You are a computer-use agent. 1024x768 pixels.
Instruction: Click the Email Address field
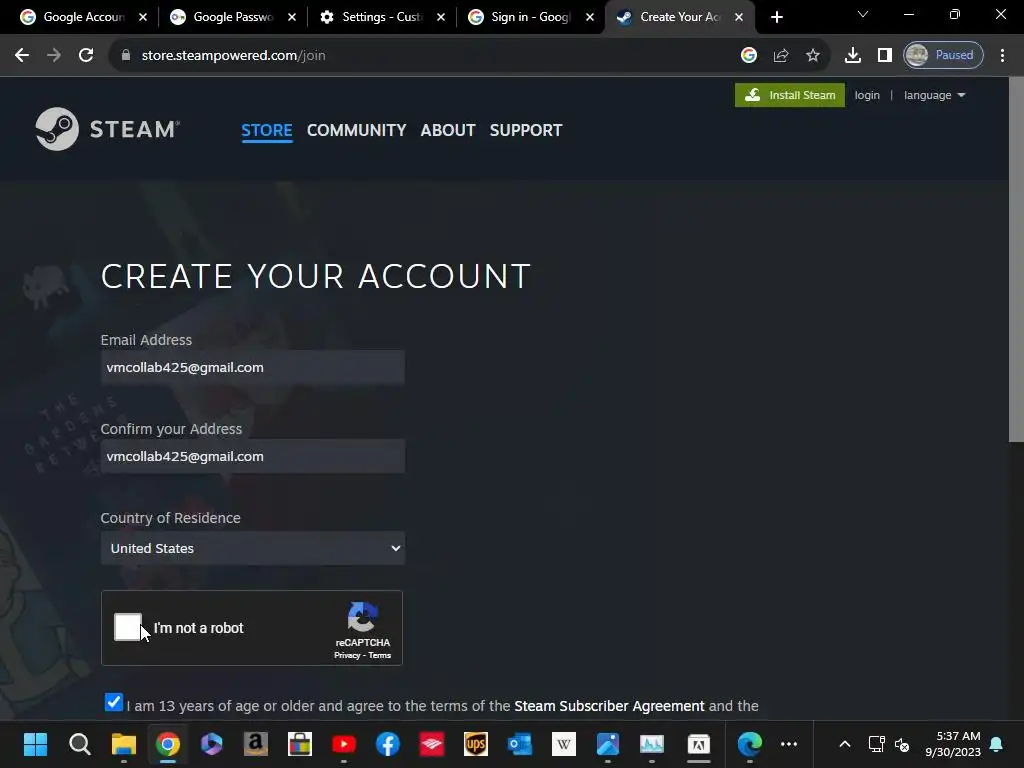tap(253, 367)
